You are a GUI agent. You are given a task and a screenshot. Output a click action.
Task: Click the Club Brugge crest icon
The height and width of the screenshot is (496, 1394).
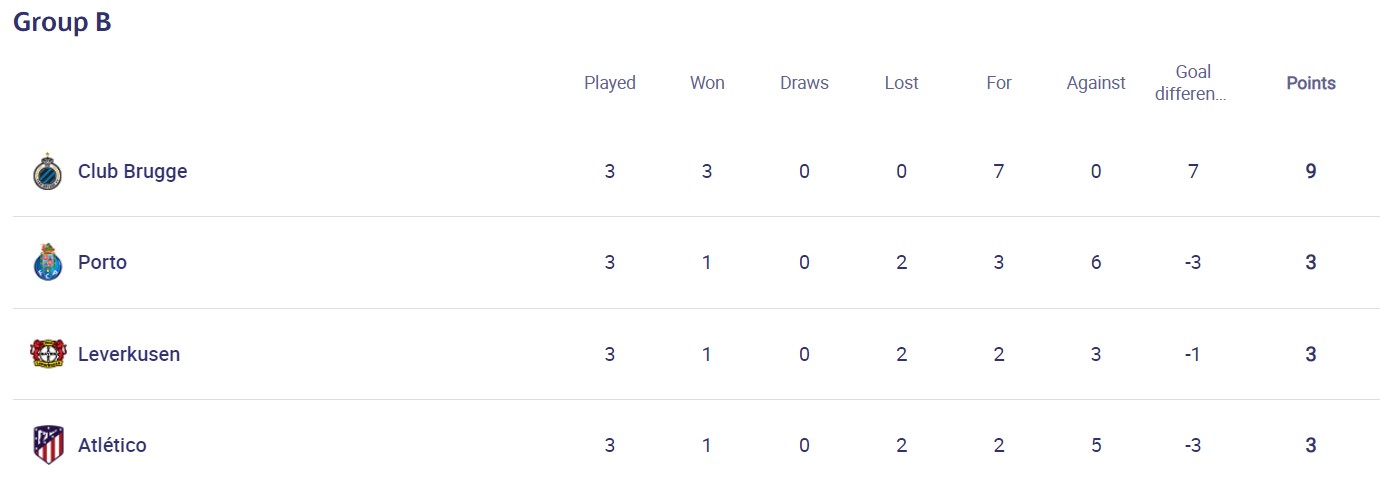pos(47,172)
